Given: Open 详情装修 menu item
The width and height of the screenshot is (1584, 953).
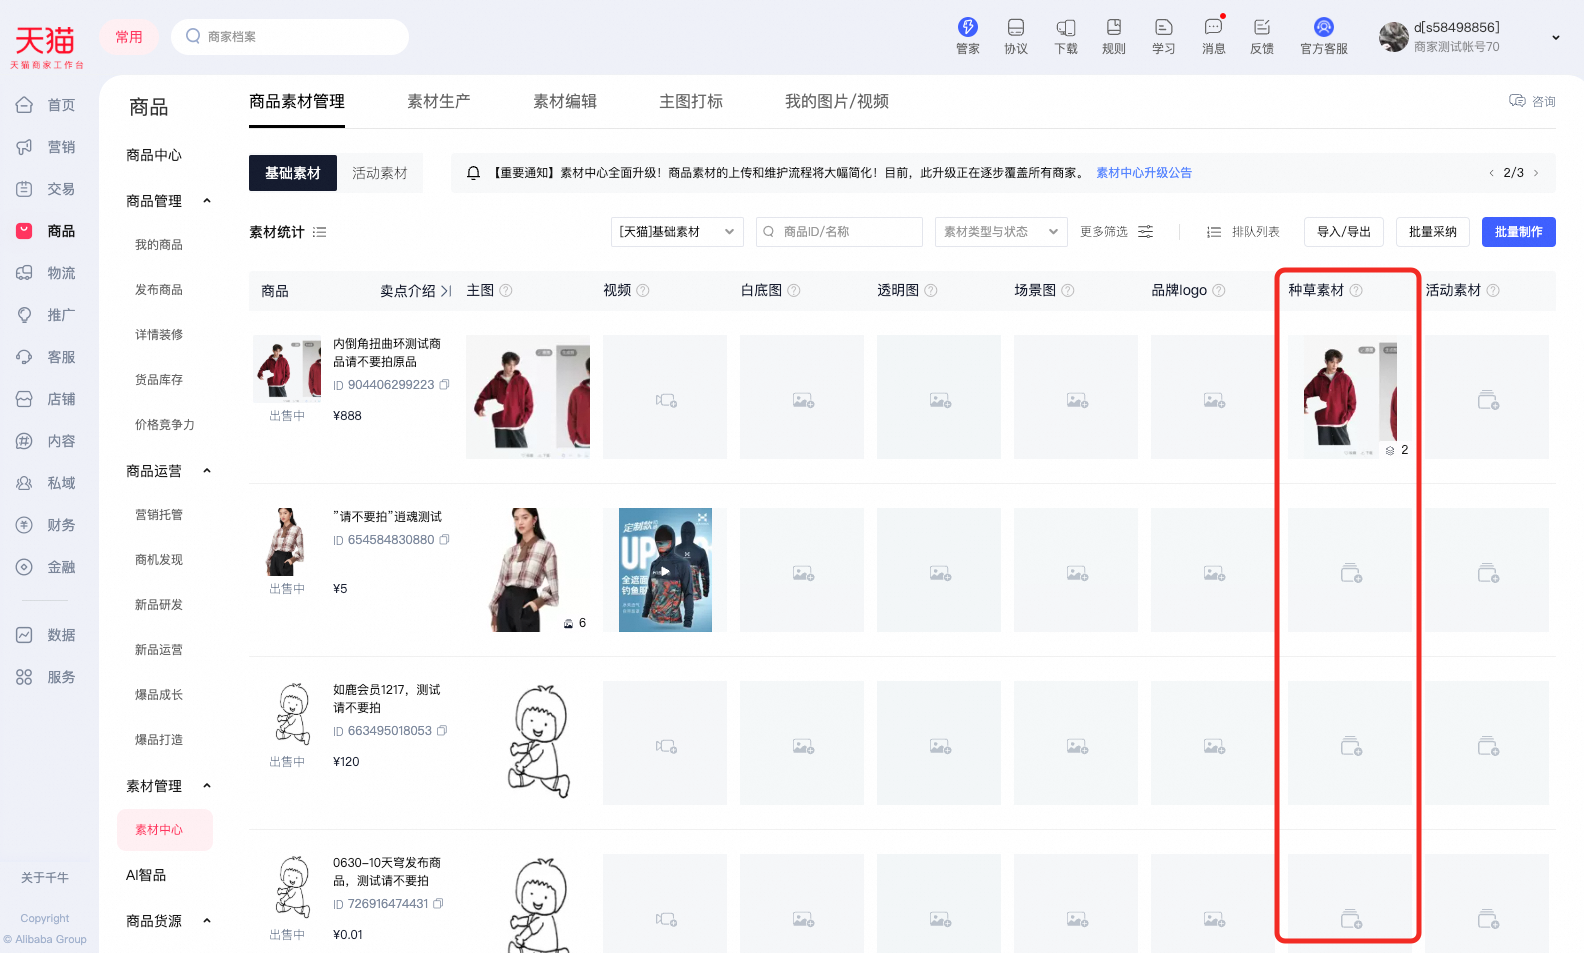Looking at the screenshot, I should click(x=159, y=335).
